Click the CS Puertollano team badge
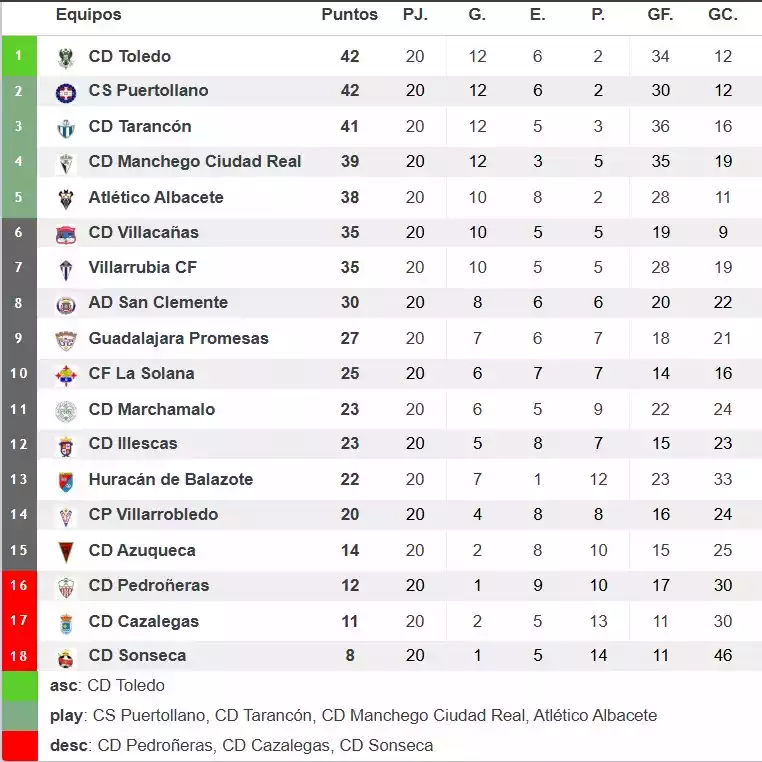This screenshot has height=762, width=762. (66, 92)
